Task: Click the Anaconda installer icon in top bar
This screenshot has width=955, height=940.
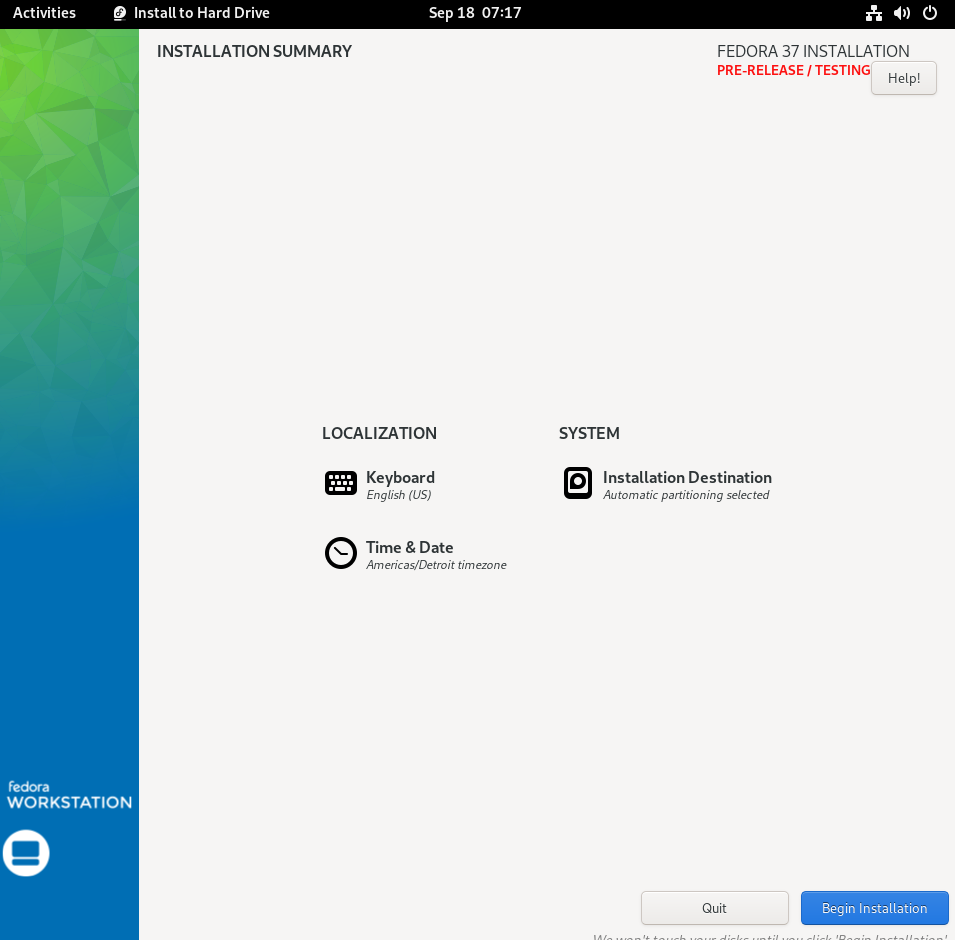Action: pyautogui.click(x=120, y=13)
